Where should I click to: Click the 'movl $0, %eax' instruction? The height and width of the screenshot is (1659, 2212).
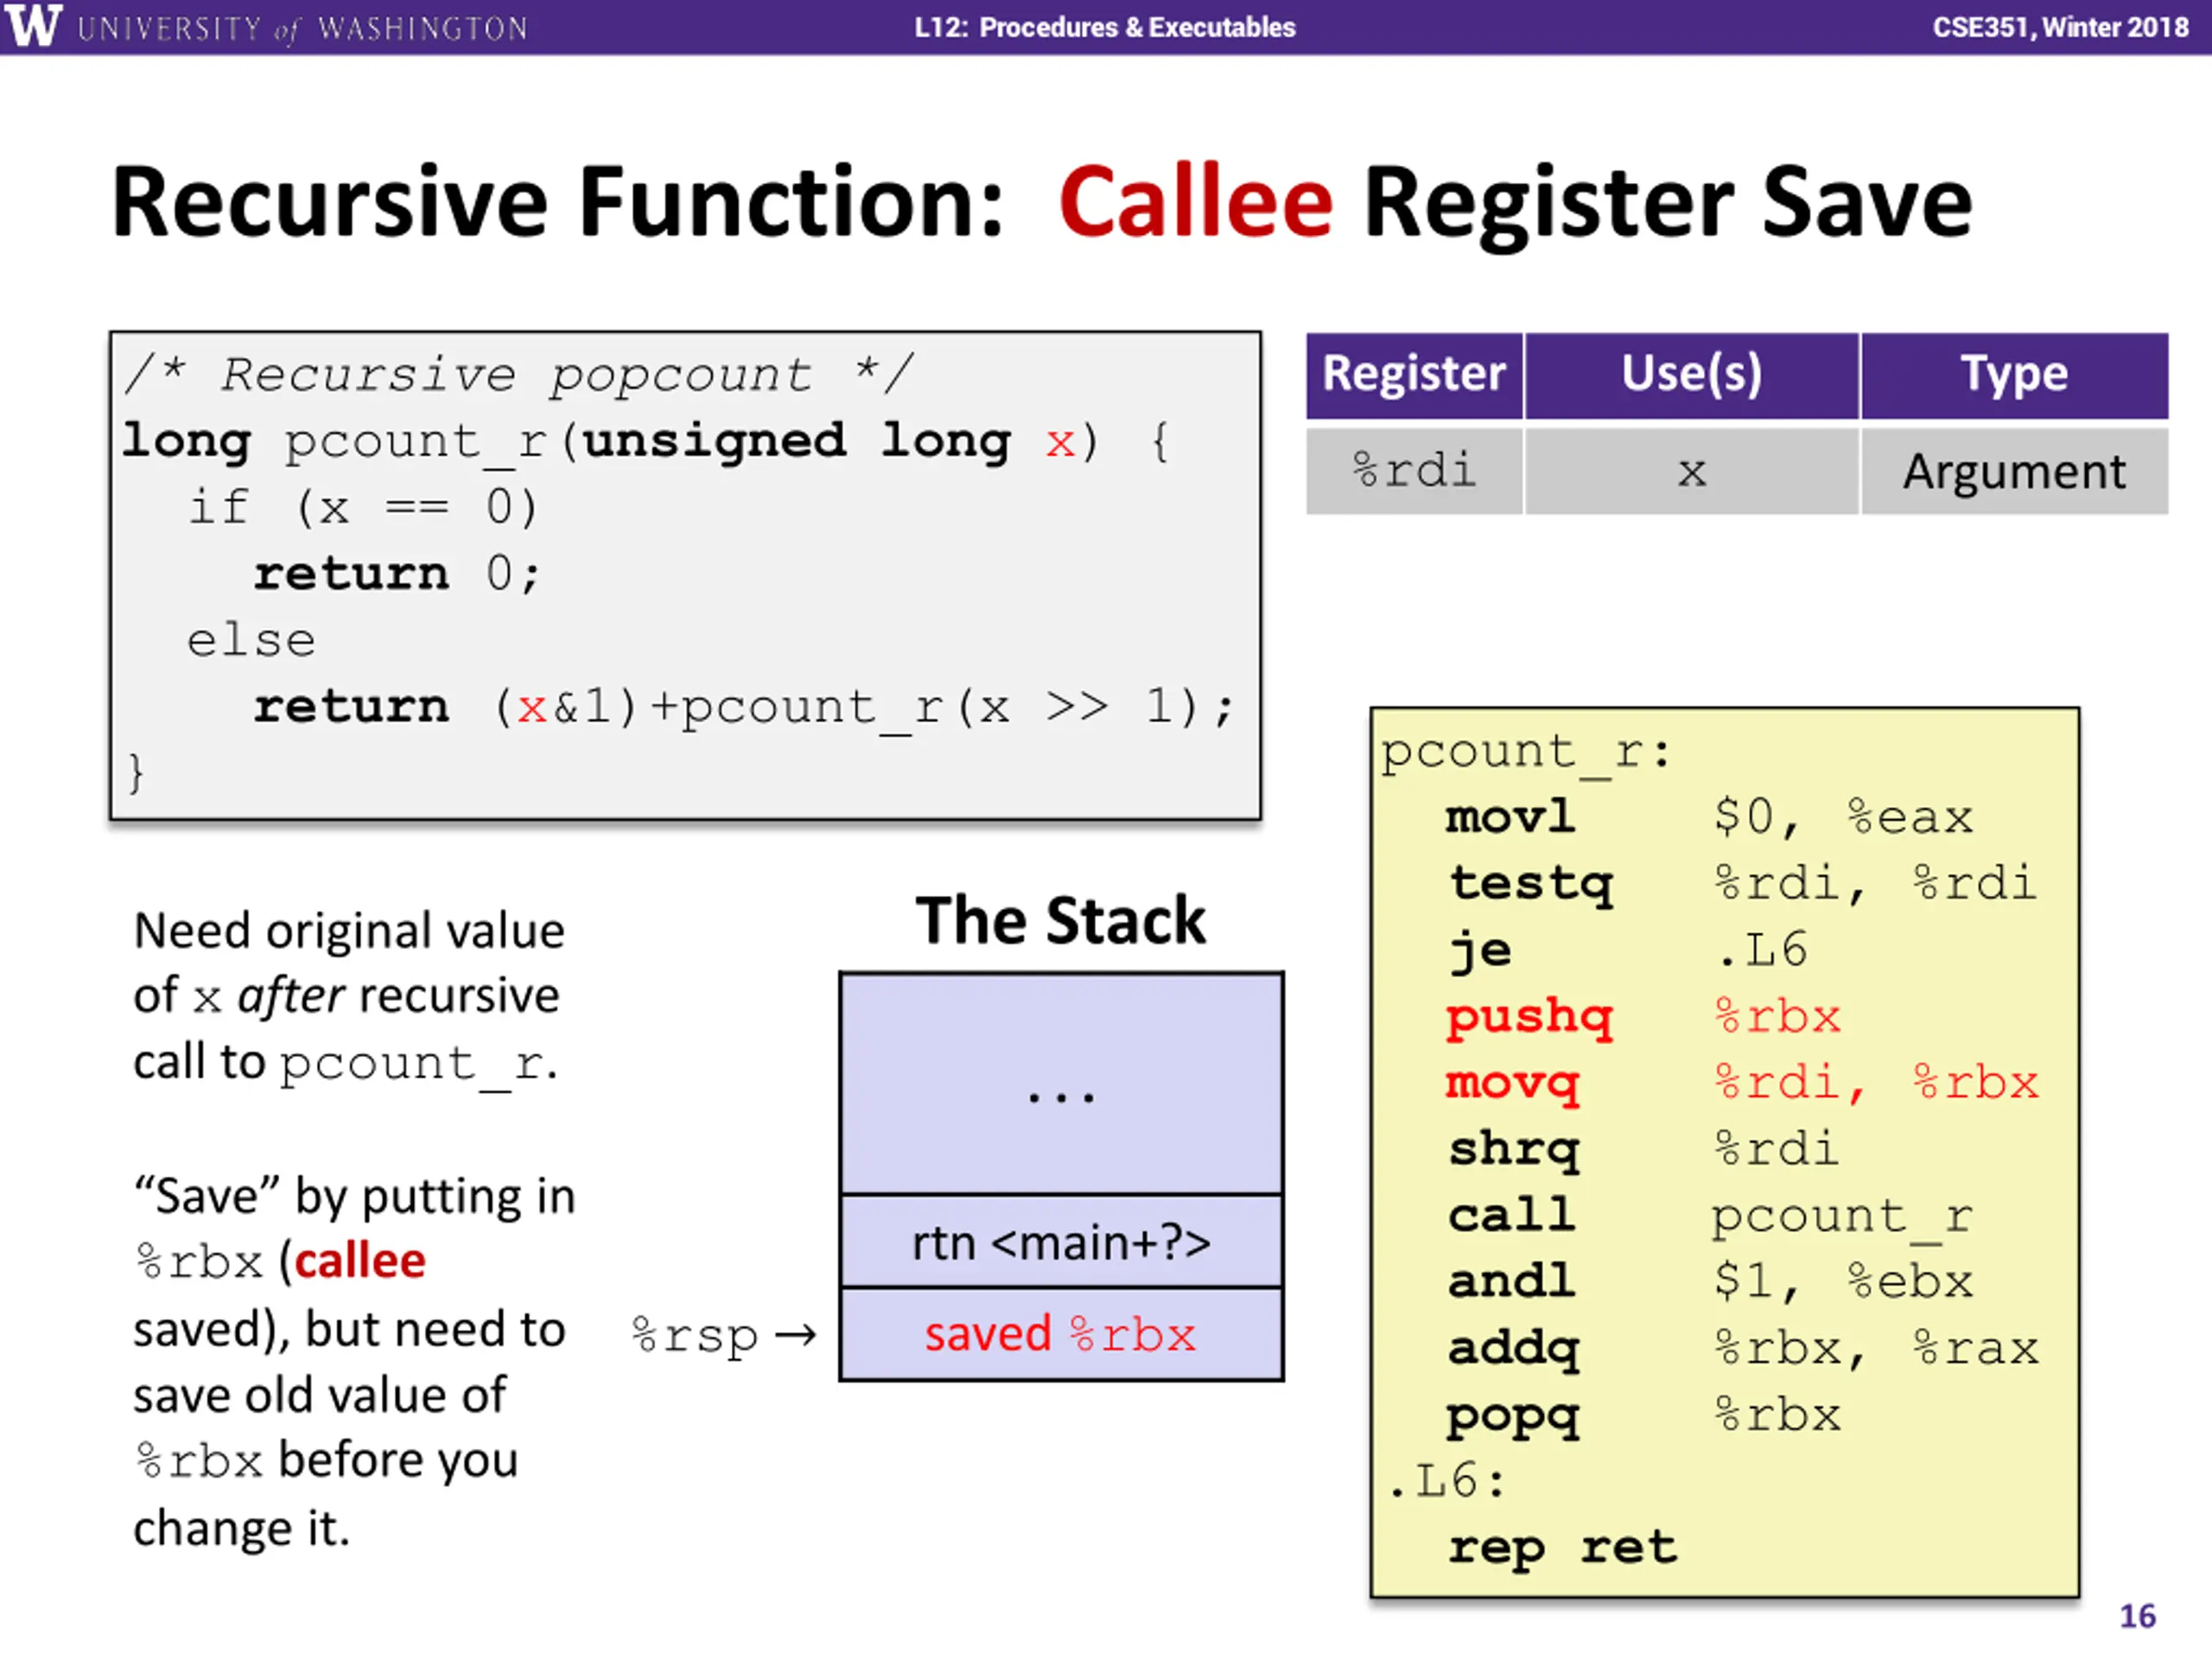tap(1709, 817)
